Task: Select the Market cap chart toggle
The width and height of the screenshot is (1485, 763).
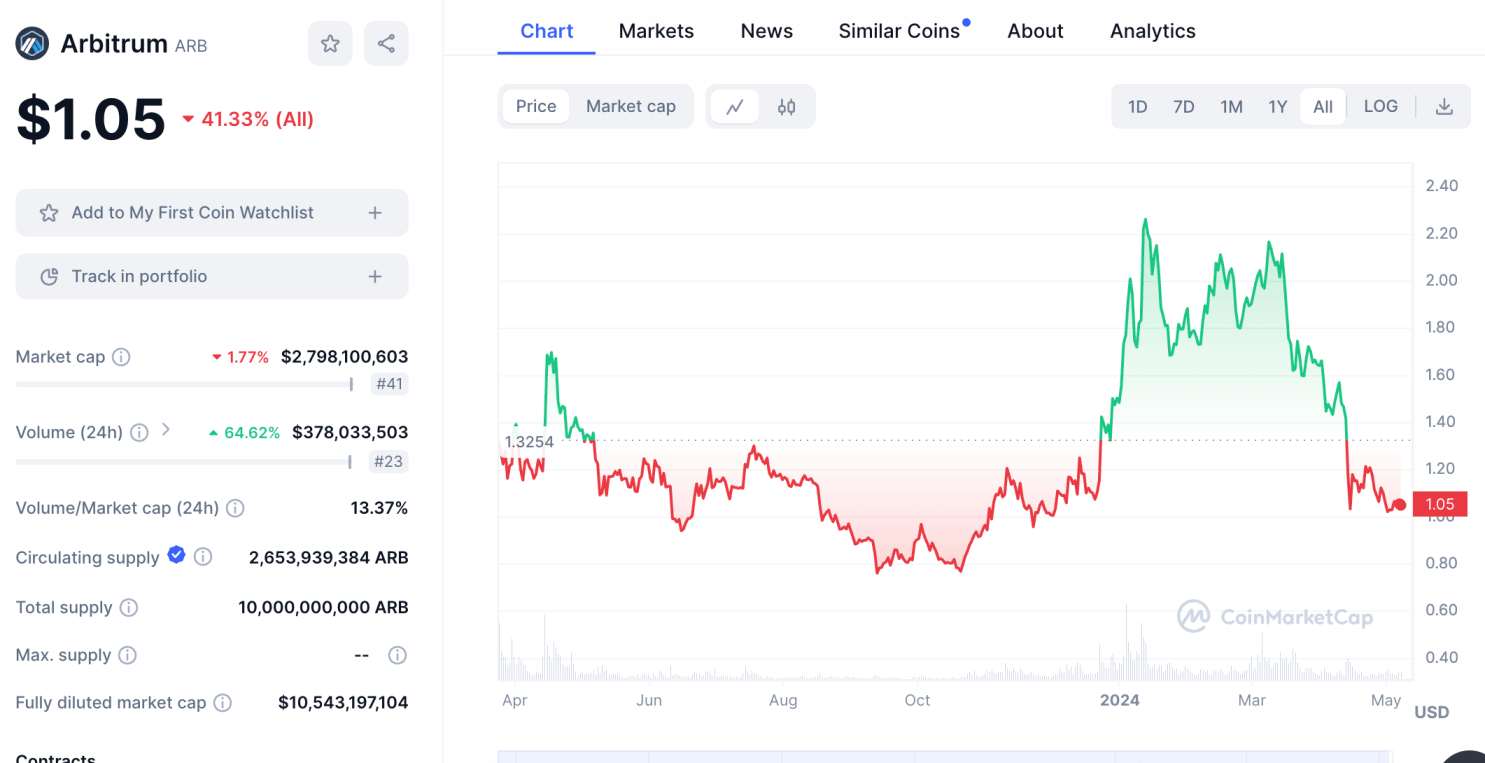Action: pos(631,106)
